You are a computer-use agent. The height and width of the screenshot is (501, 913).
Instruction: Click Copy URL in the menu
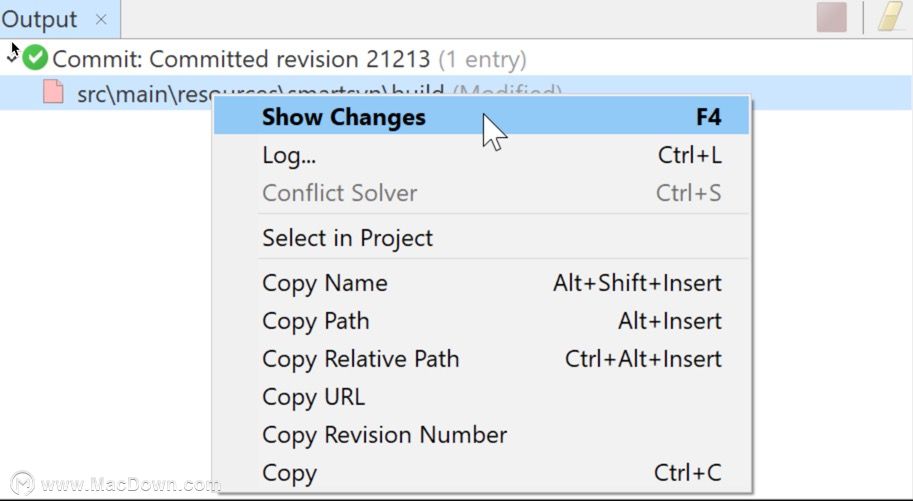313,397
